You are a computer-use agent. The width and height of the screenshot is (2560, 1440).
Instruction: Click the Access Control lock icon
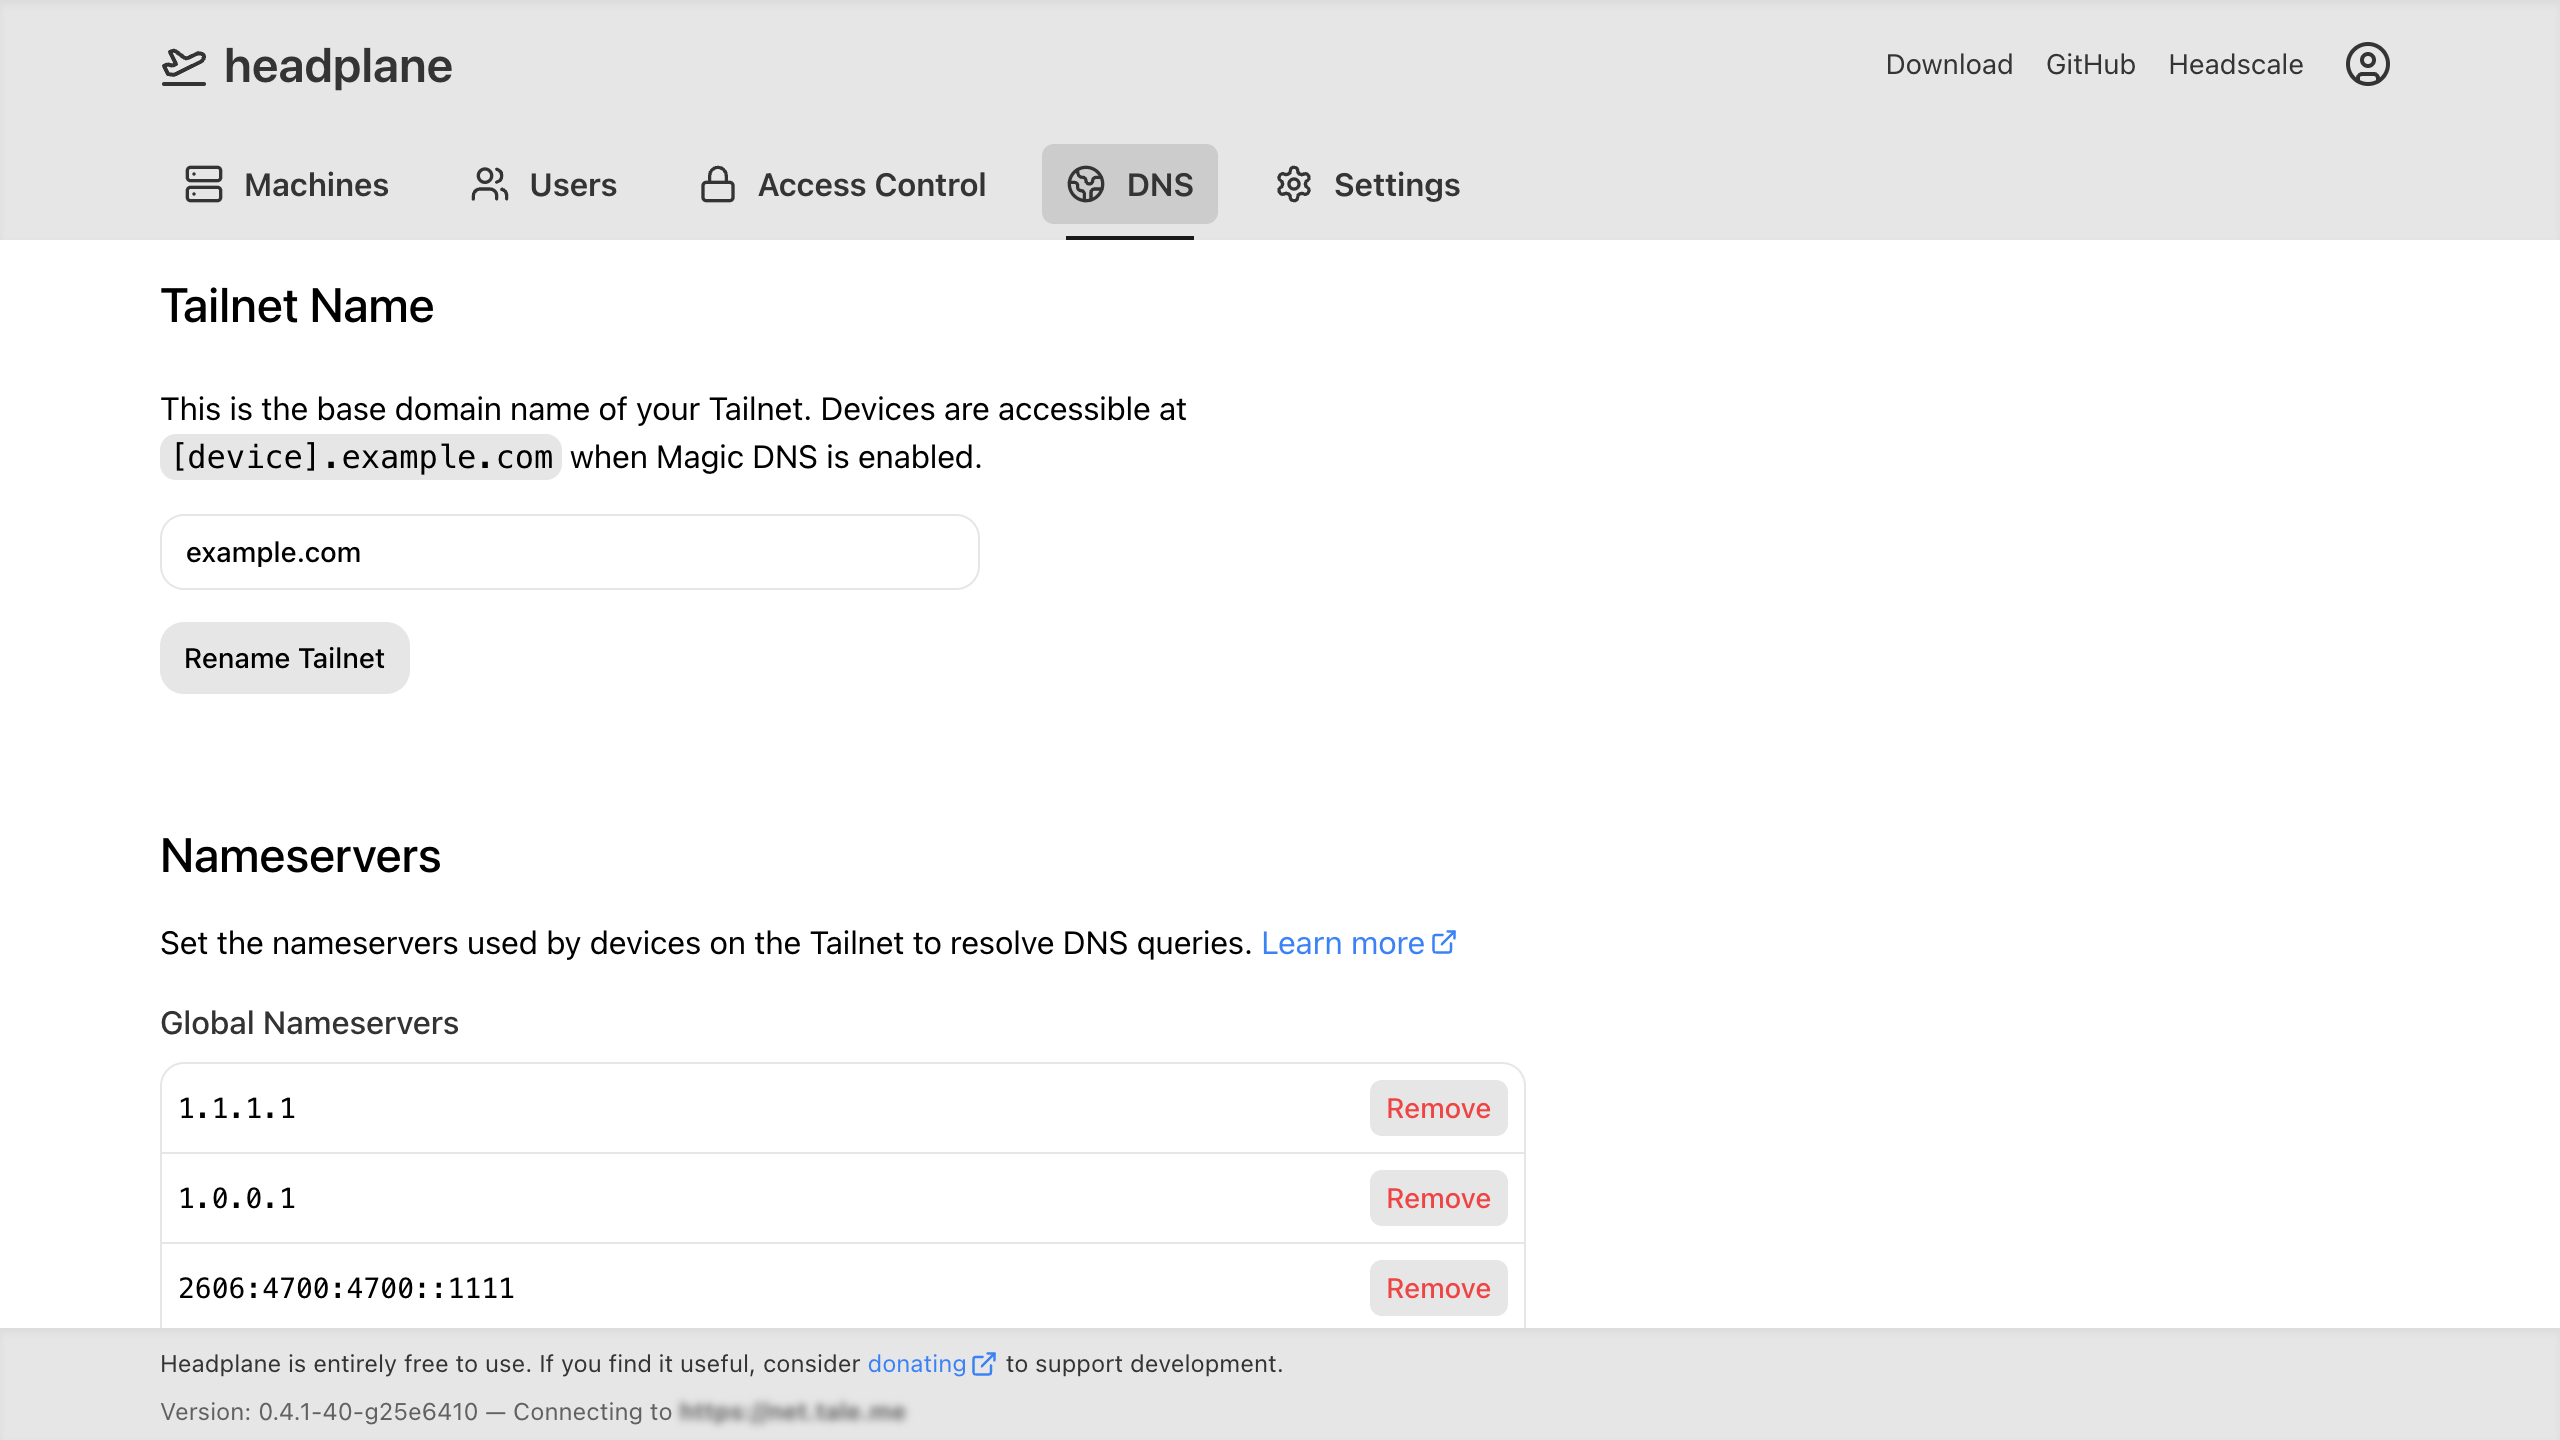click(x=718, y=184)
